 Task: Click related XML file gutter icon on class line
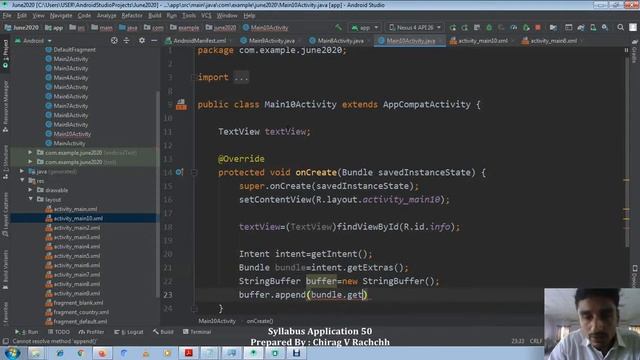point(181,104)
